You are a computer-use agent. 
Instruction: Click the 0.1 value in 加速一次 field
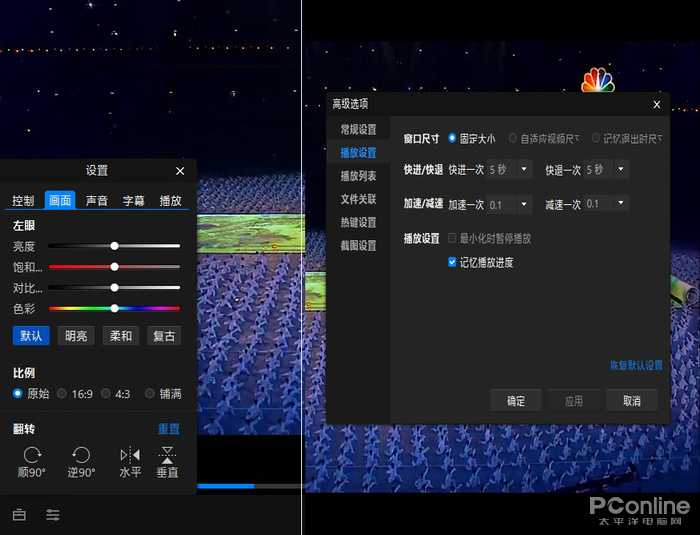[496, 205]
